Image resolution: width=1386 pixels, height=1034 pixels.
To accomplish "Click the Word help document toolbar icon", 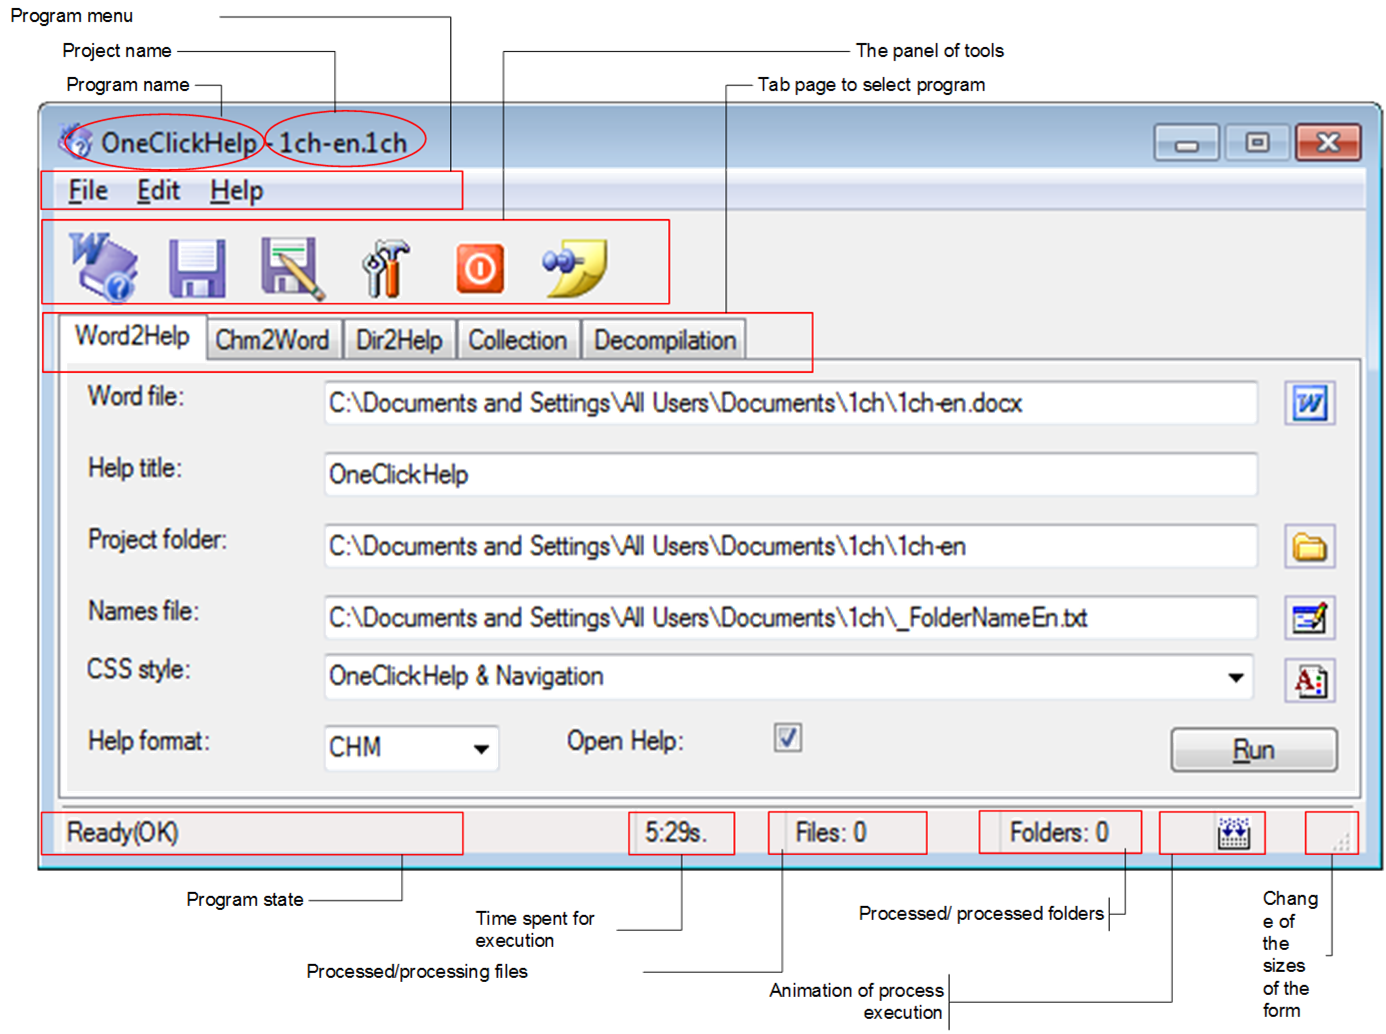I will (x=104, y=266).
